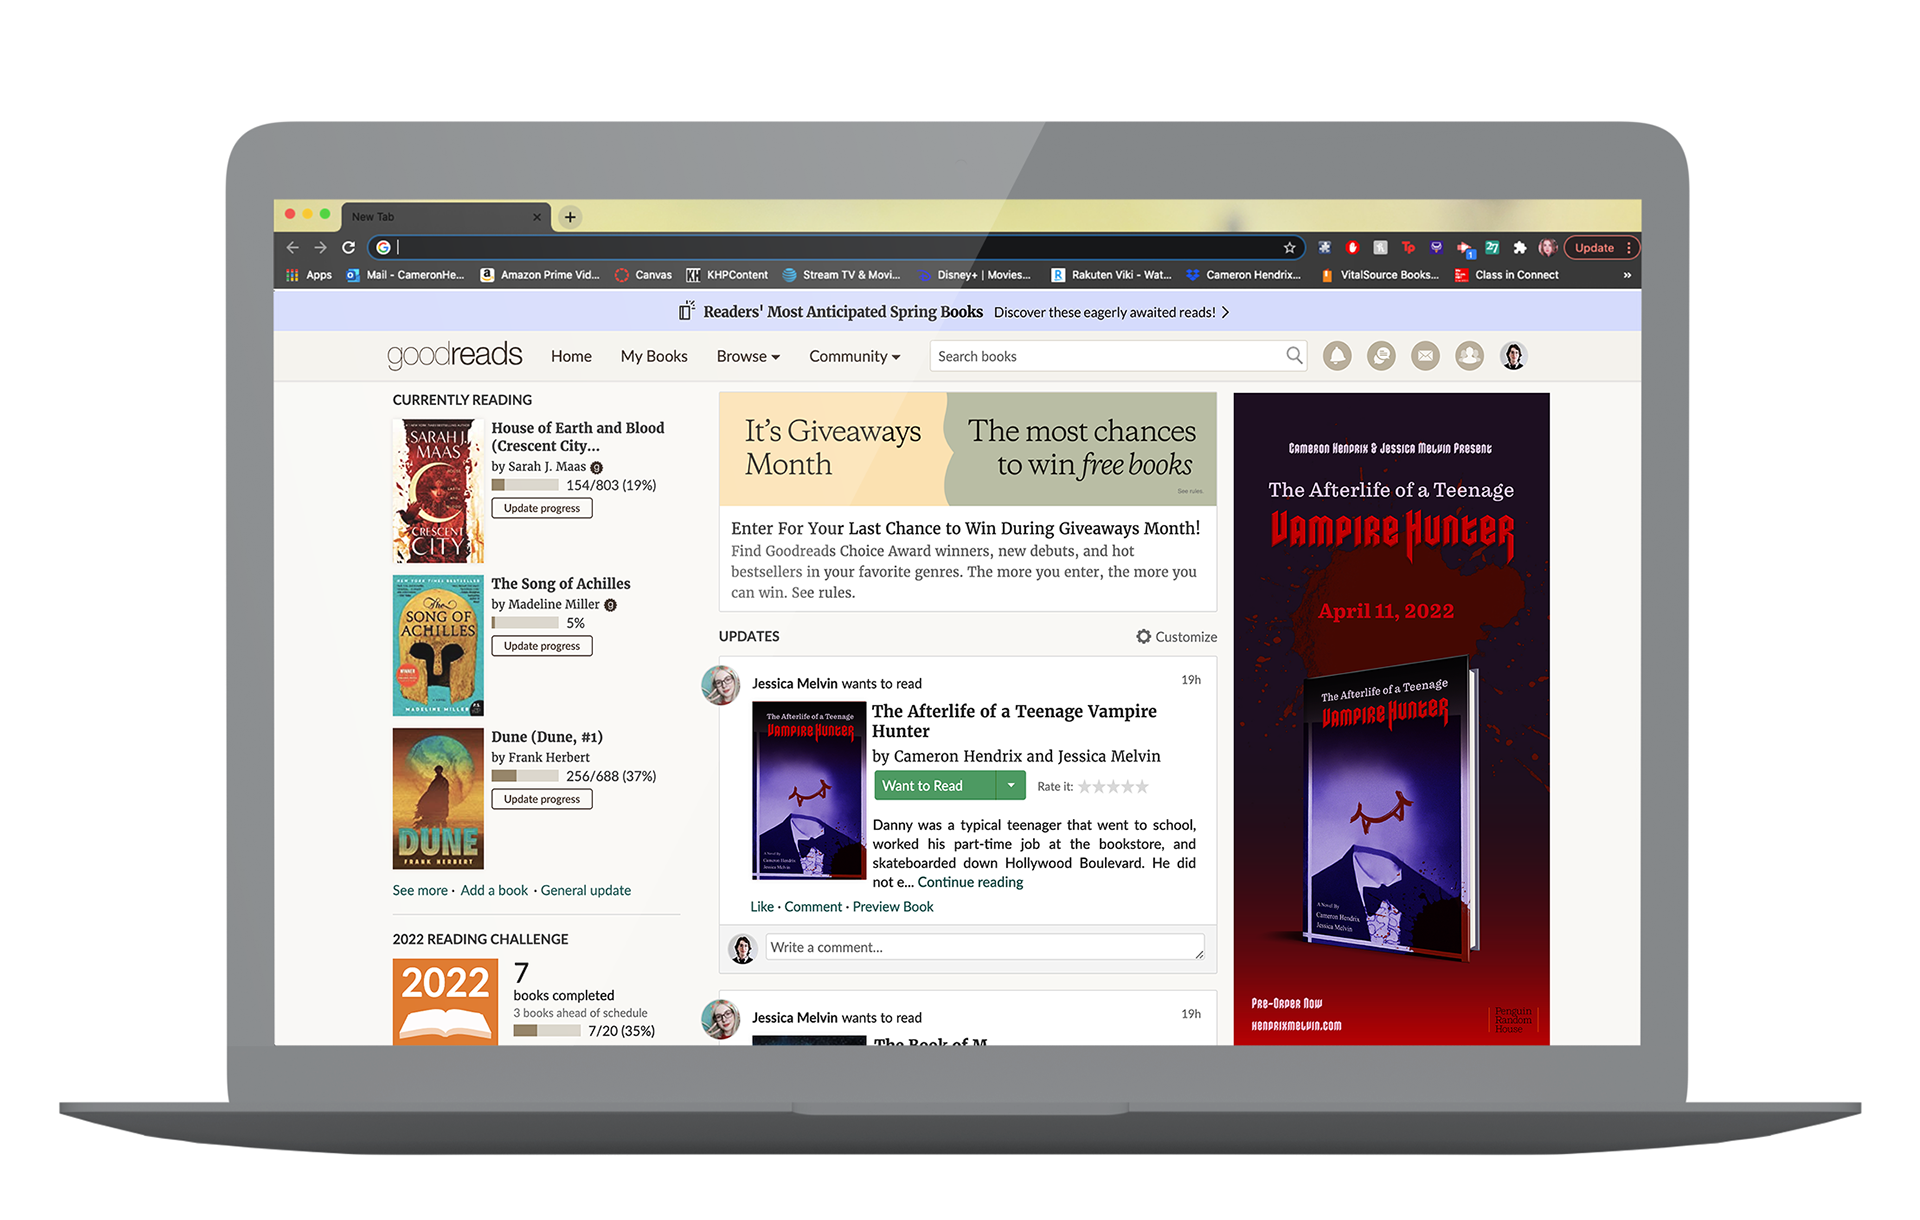Open The Song of Achilles cover thumbnail
1920x1220 pixels.
[438, 645]
